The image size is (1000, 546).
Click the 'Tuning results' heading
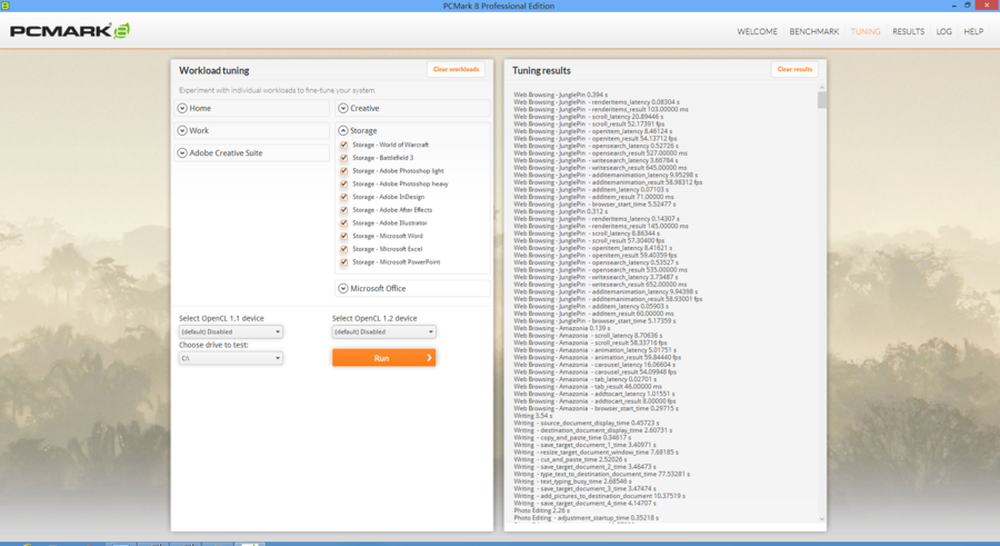[x=541, y=70]
